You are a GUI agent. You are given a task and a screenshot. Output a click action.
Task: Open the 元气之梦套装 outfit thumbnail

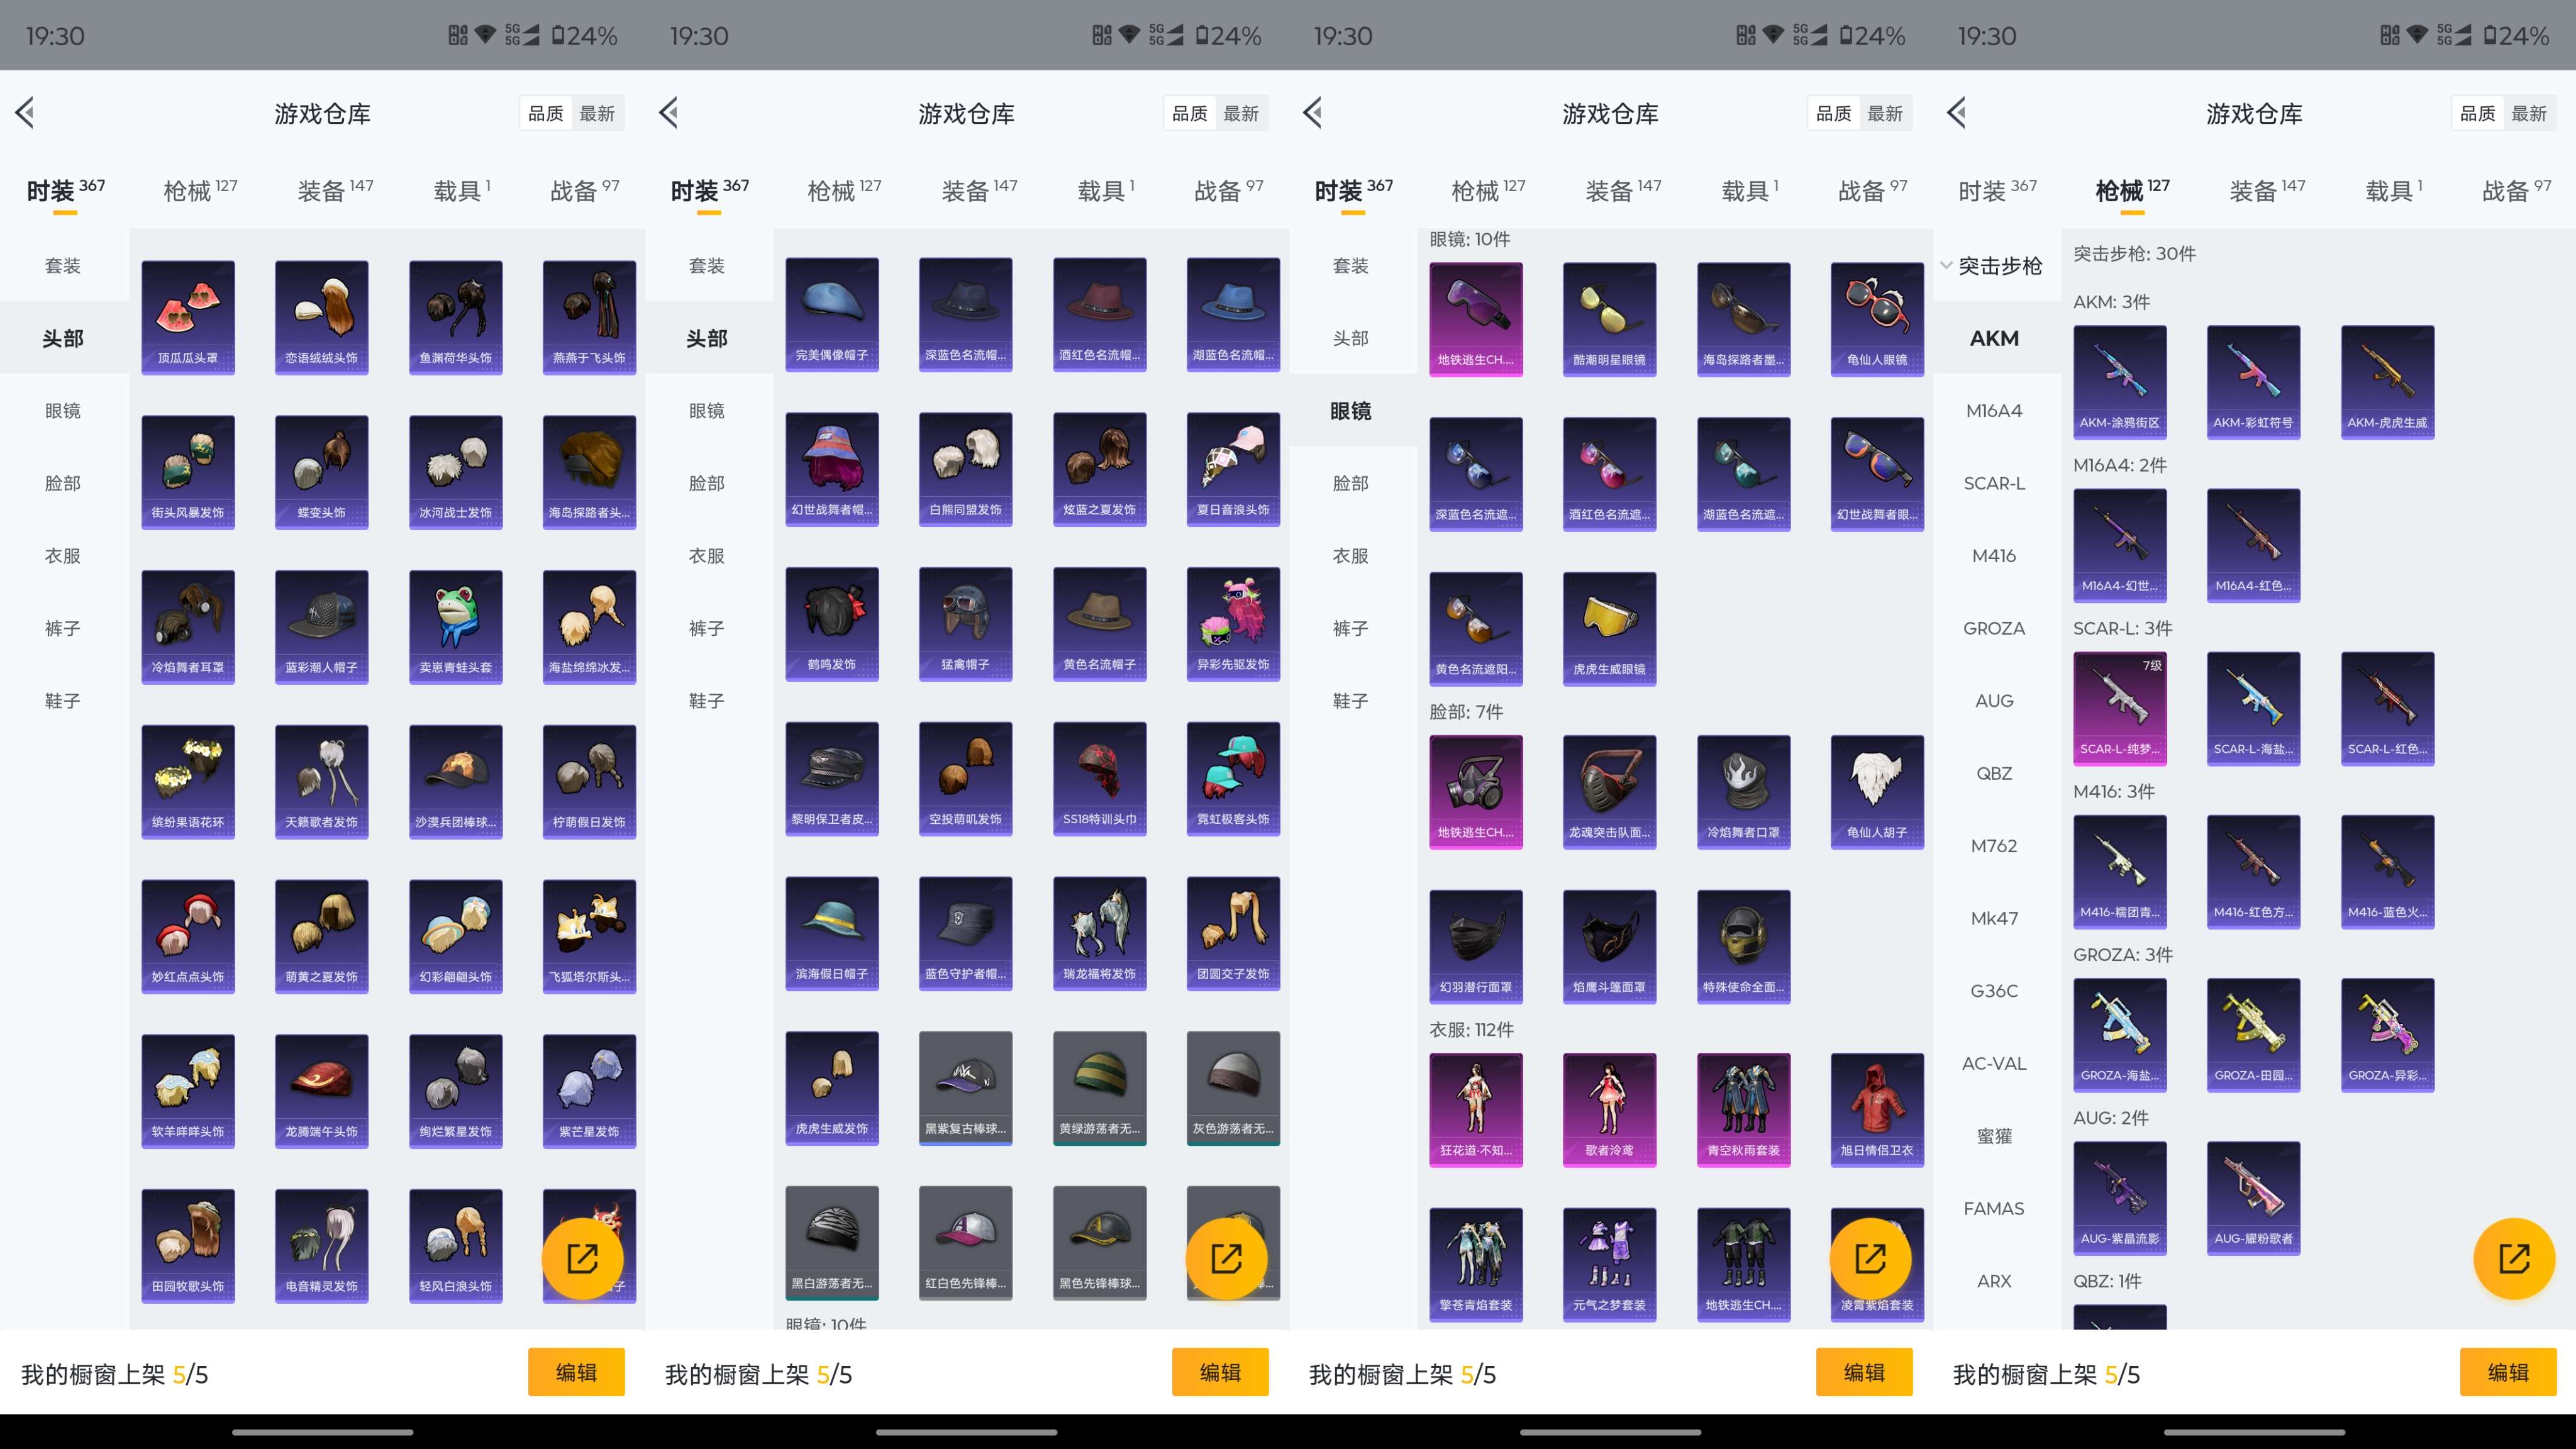point(1610,1265)
